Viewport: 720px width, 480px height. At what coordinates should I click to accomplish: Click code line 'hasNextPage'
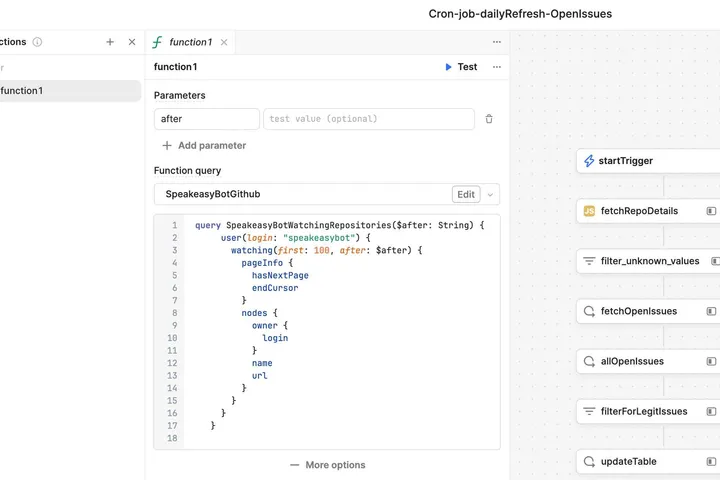[x=280, y=275]
